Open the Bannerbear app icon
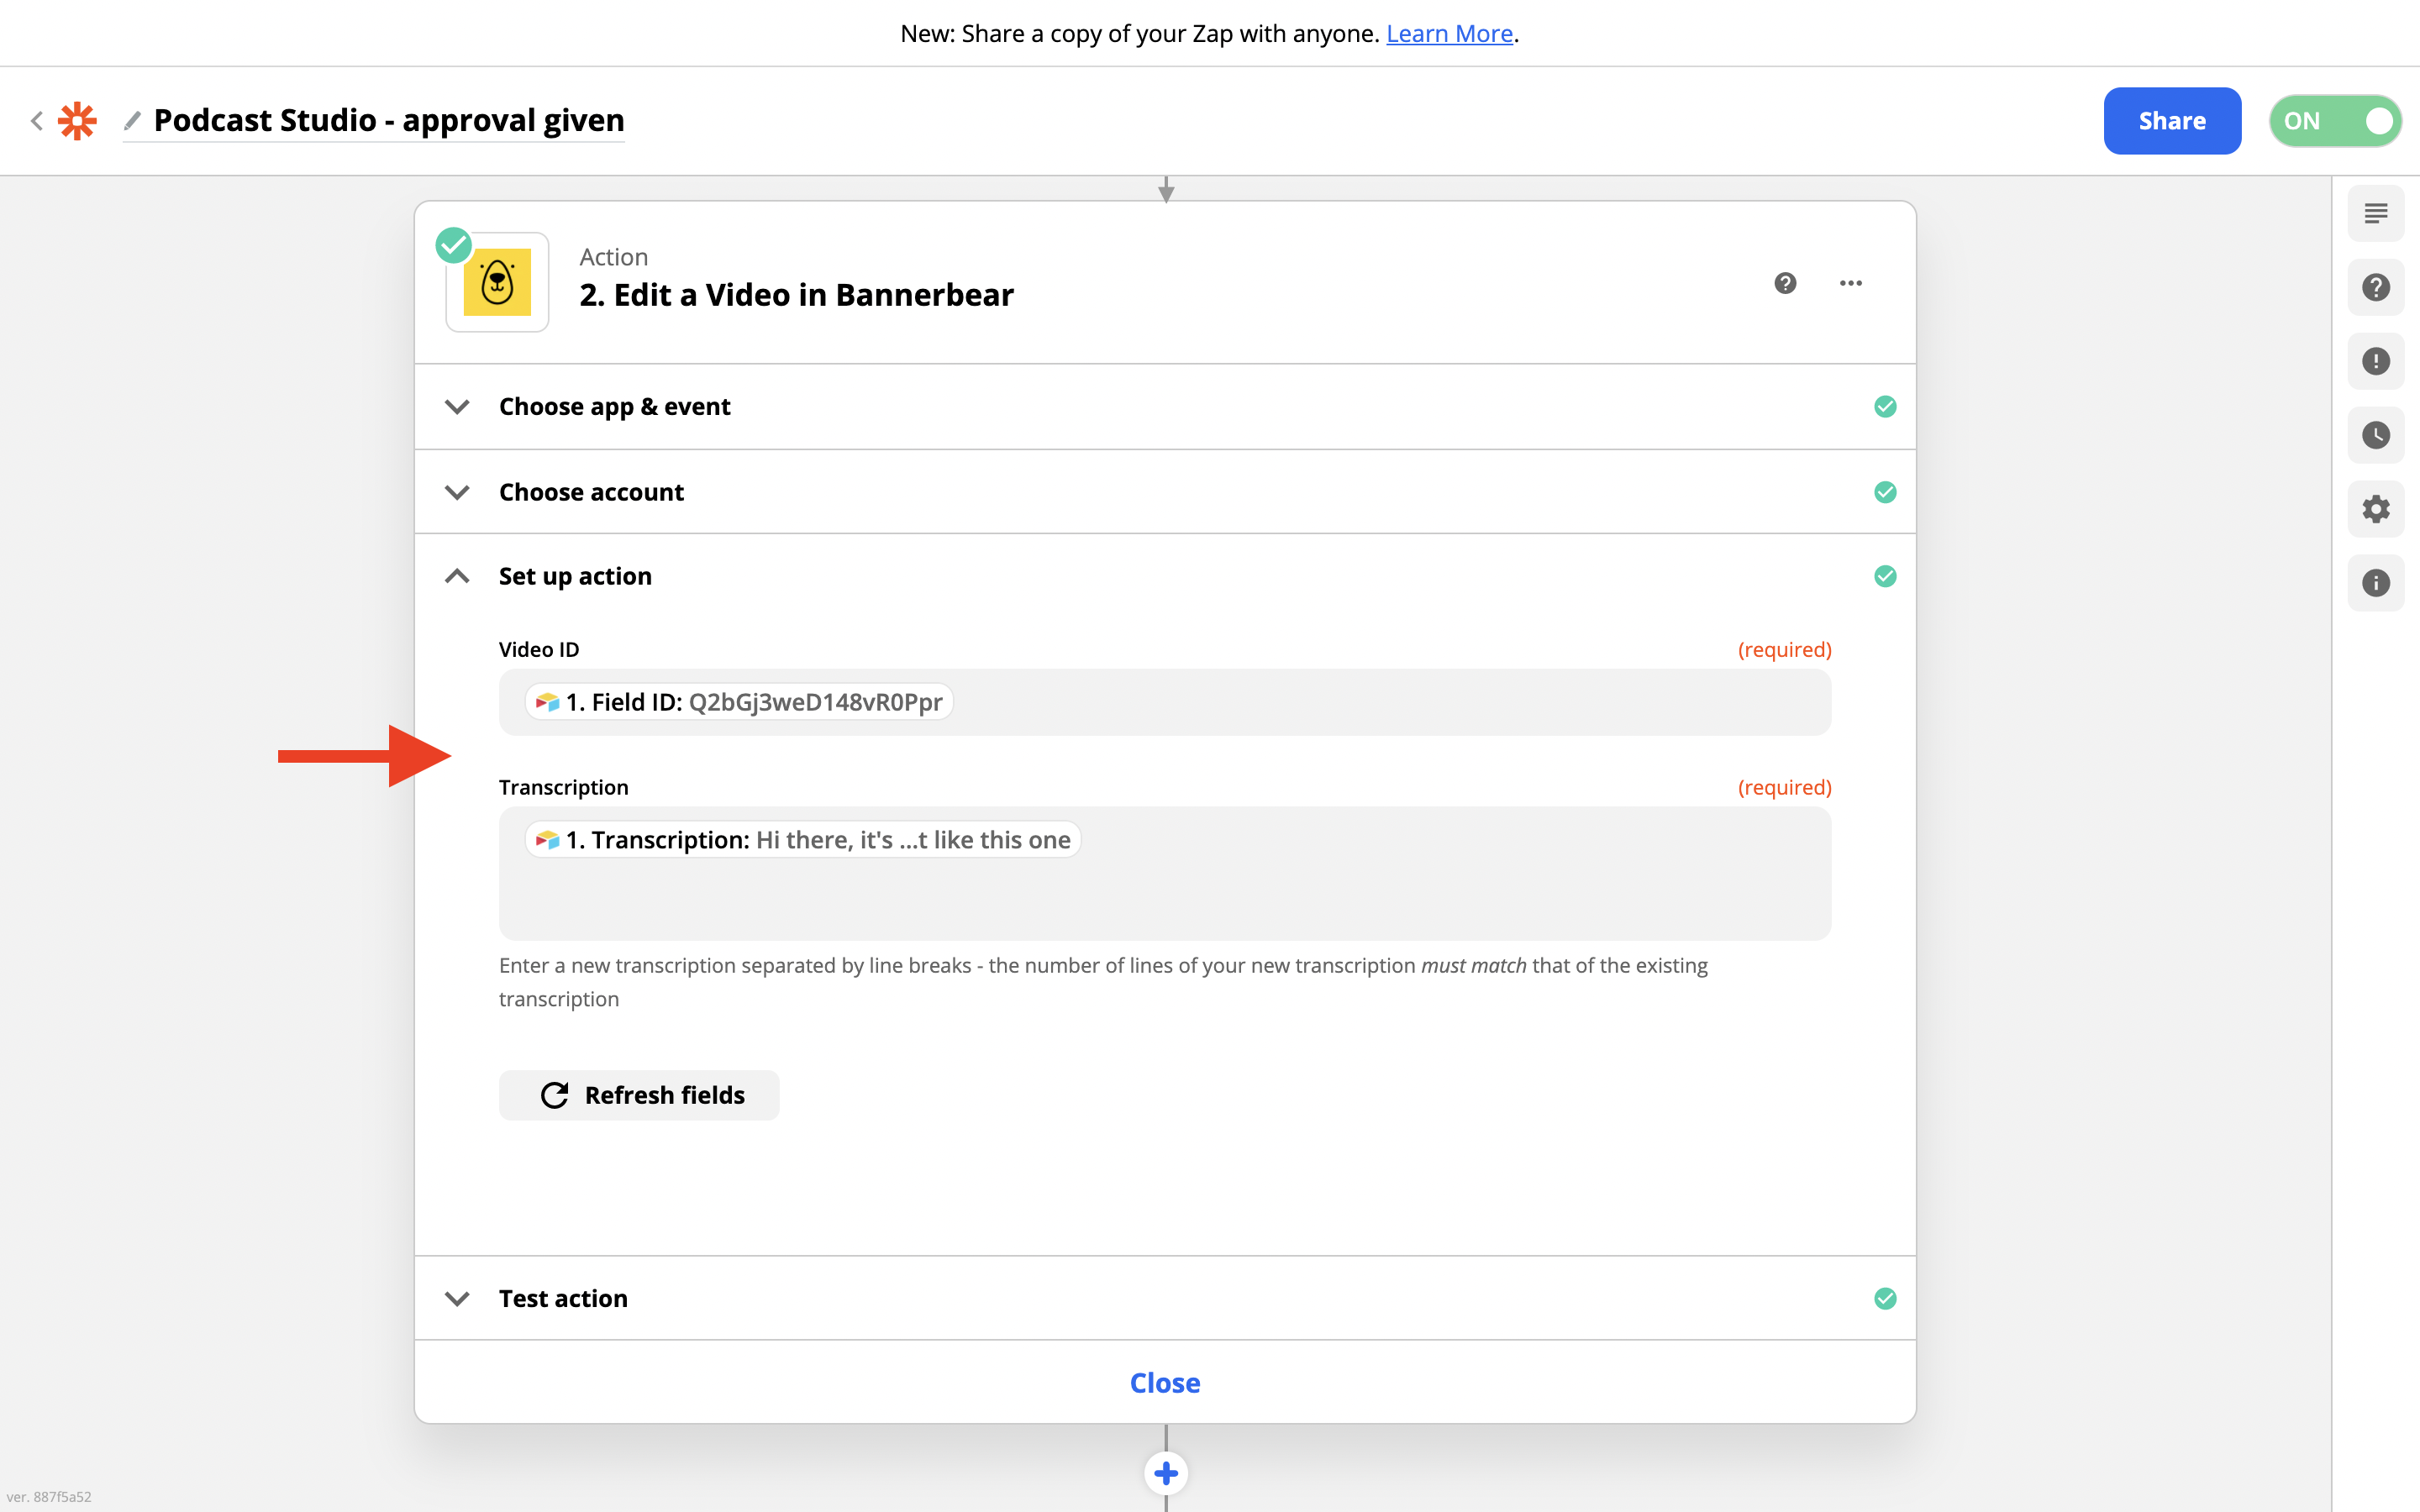The height and width of the screenshot is (1512, 2420). coord(497,283)
